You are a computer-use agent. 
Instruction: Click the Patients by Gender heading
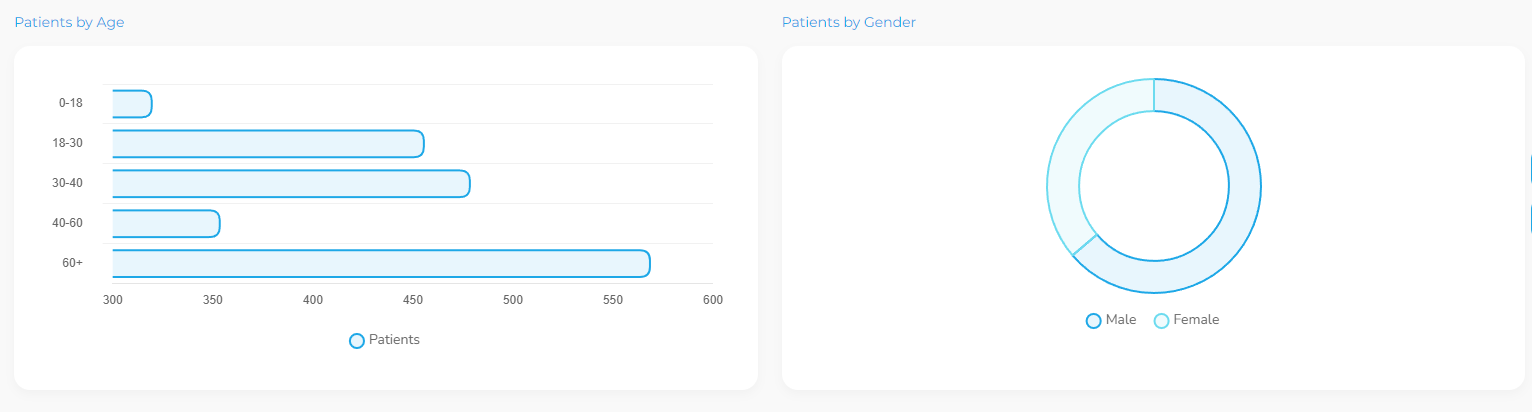point(849,22)
